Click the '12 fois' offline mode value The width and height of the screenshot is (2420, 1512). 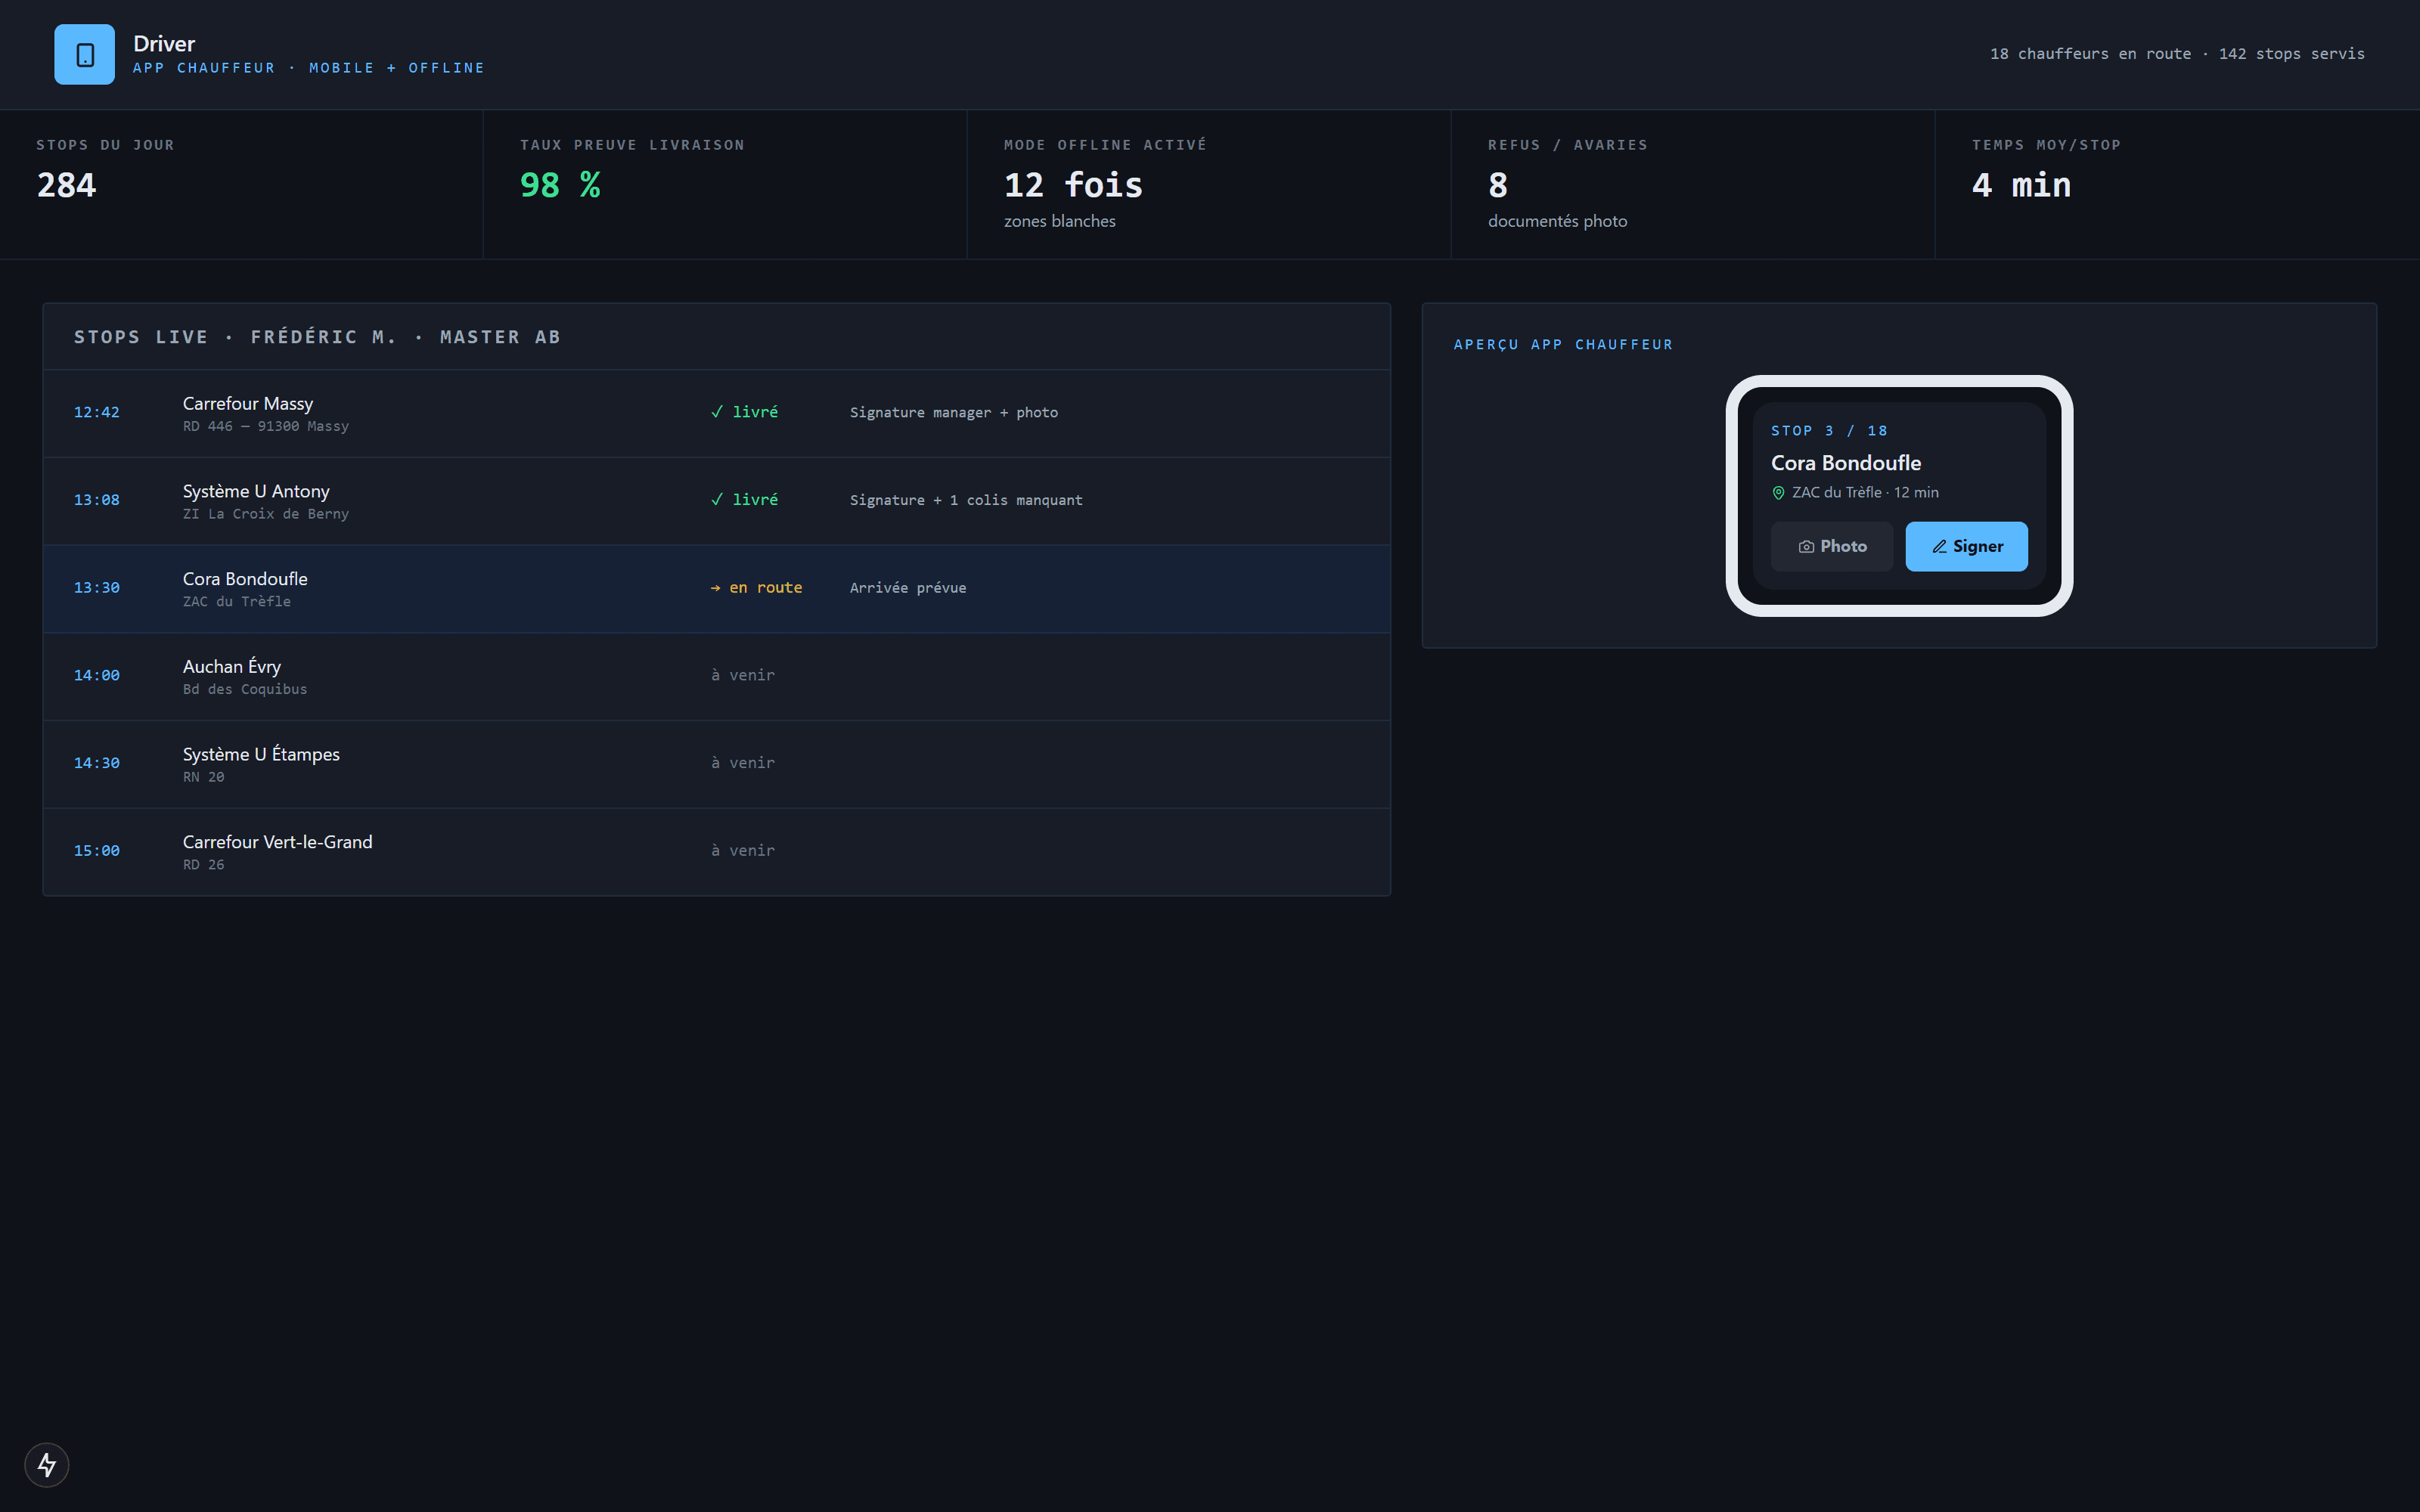1073,186
